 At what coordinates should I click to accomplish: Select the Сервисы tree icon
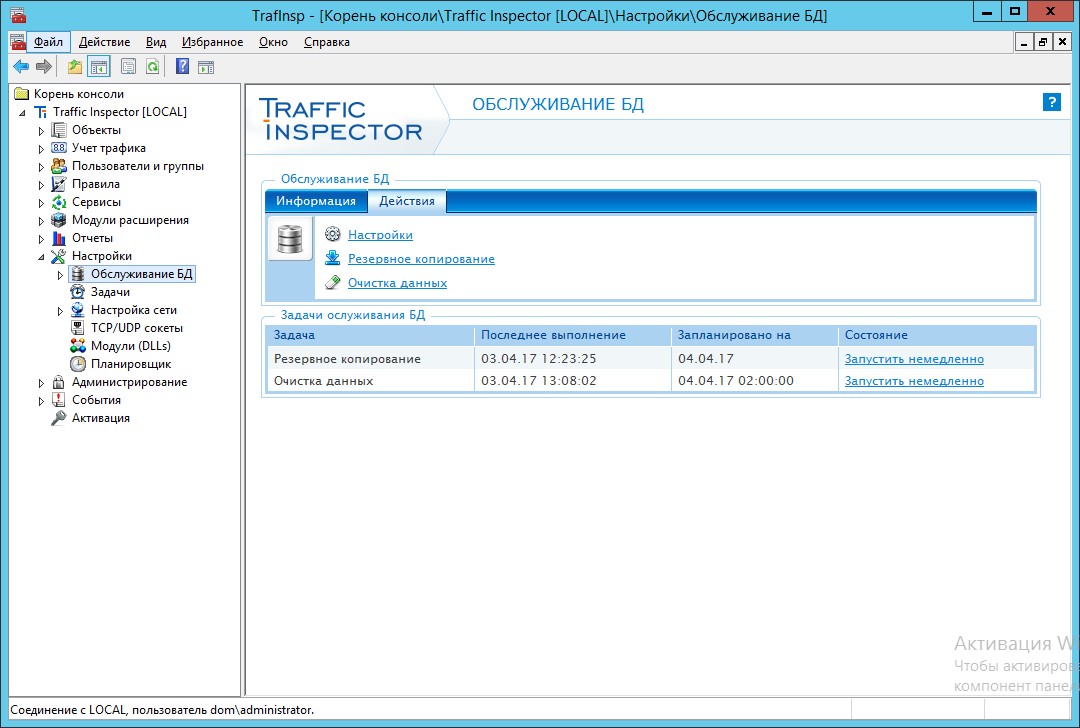(x=59, y=202)
